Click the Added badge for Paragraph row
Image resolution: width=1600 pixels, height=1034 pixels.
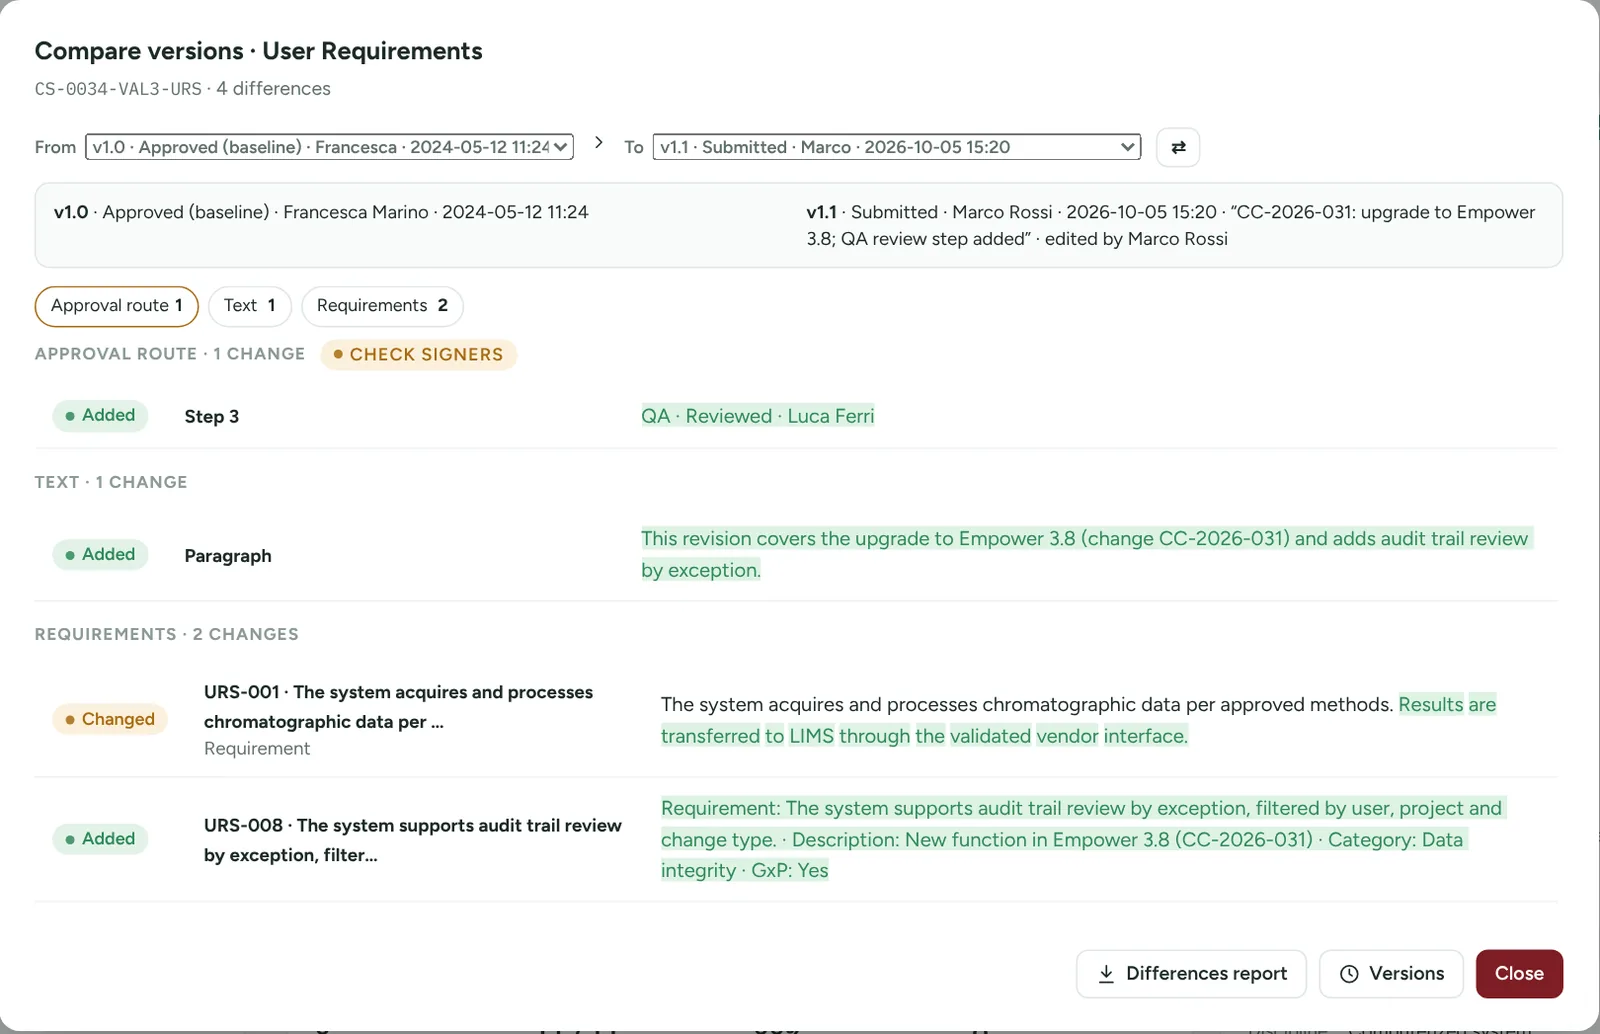click(x=100, y=555)
